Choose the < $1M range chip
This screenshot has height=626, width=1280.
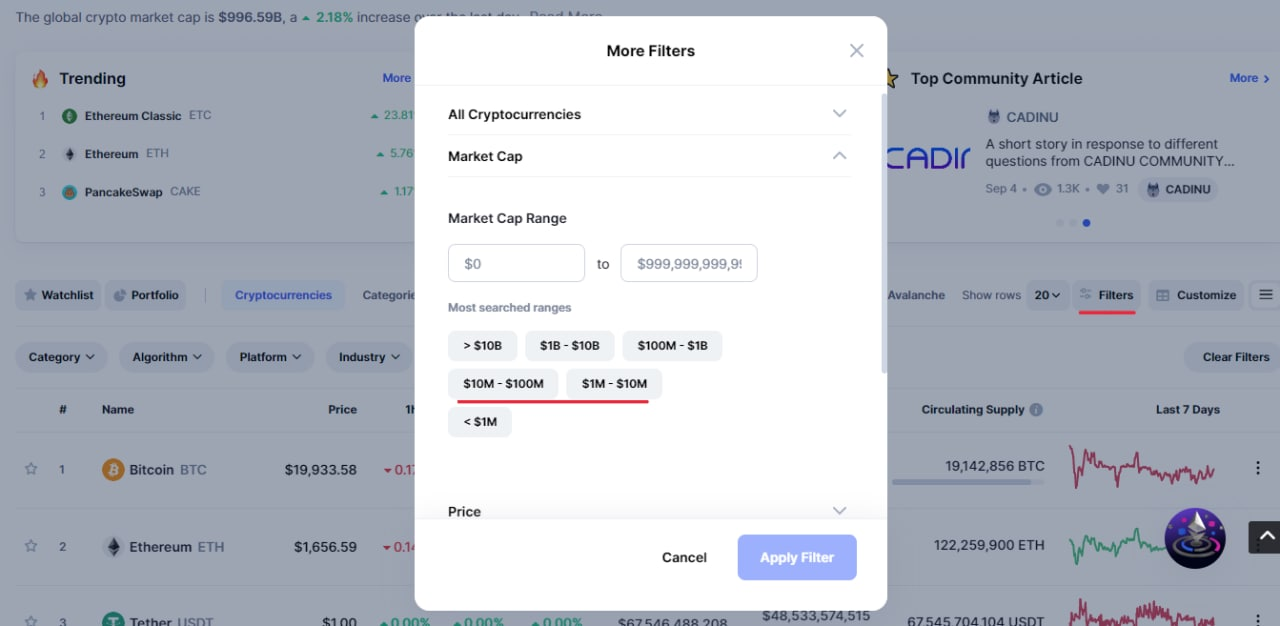click(x=480, y=422)
